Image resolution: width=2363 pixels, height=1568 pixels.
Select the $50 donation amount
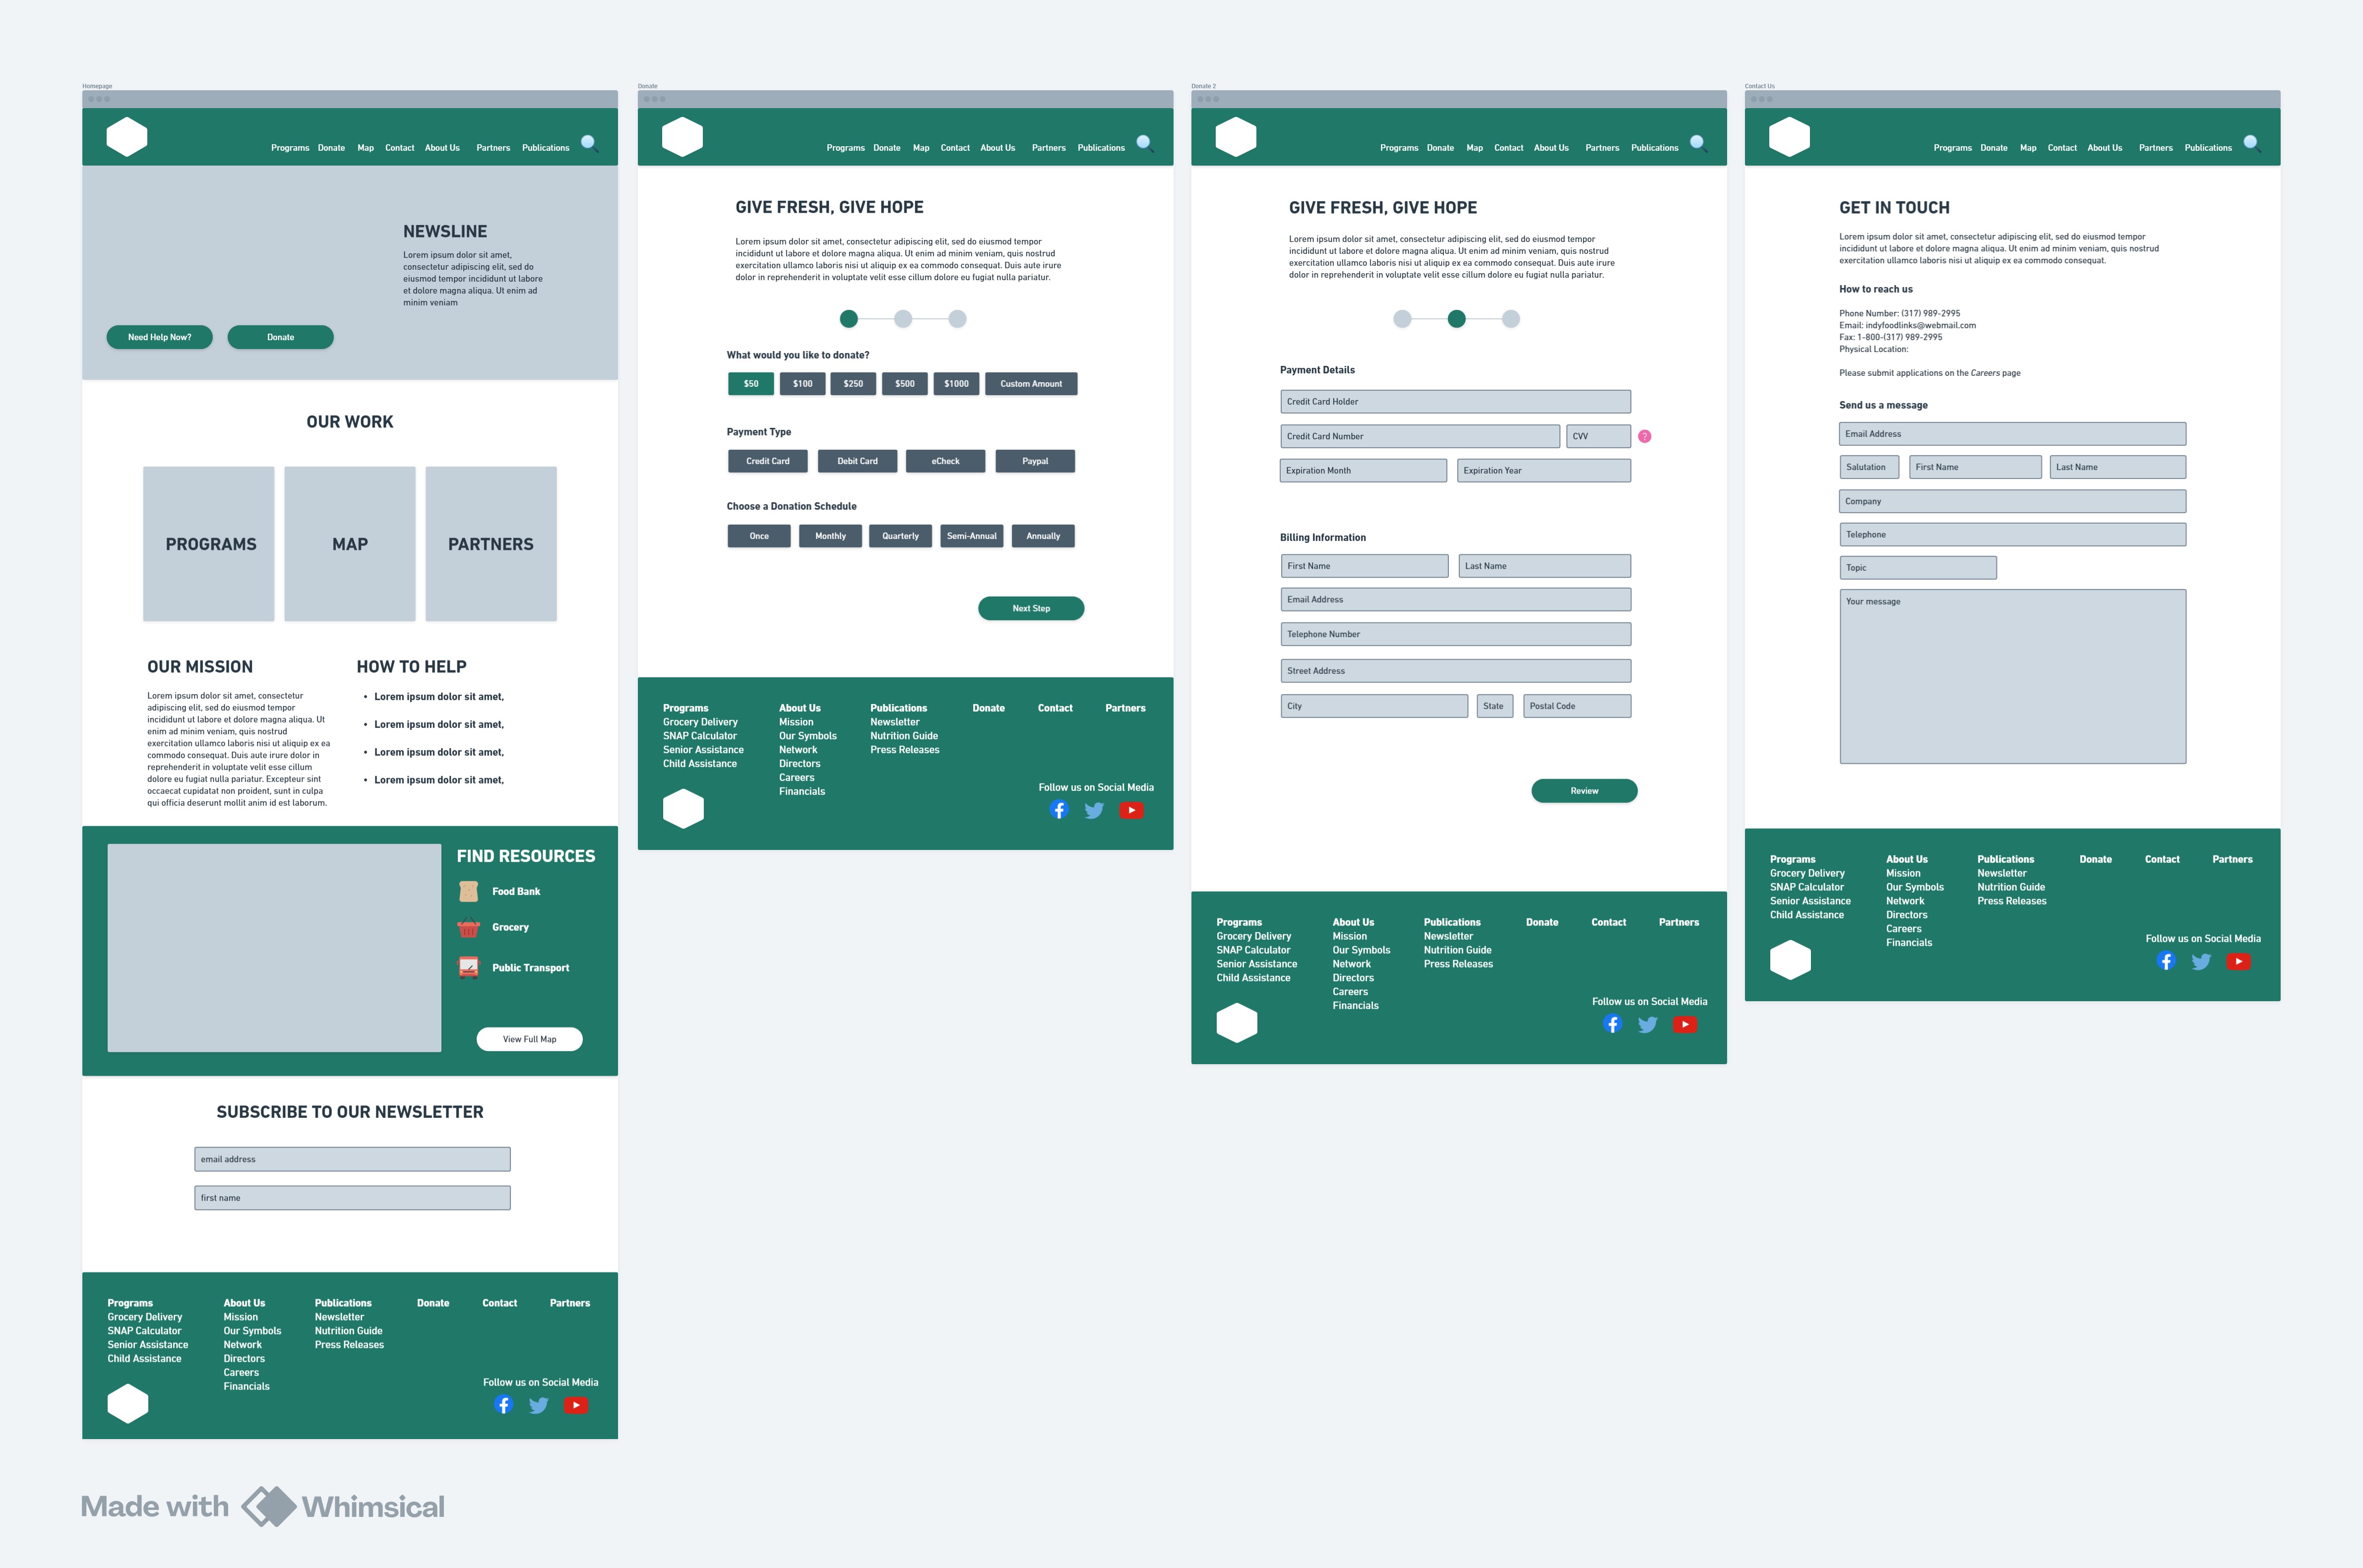click(x=750, y=384)
